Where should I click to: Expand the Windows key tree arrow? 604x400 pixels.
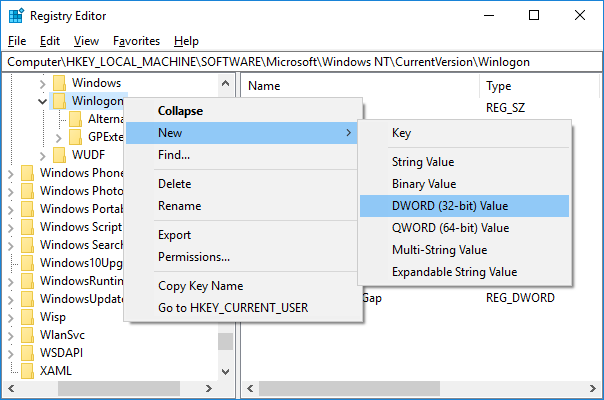[42, 83]
